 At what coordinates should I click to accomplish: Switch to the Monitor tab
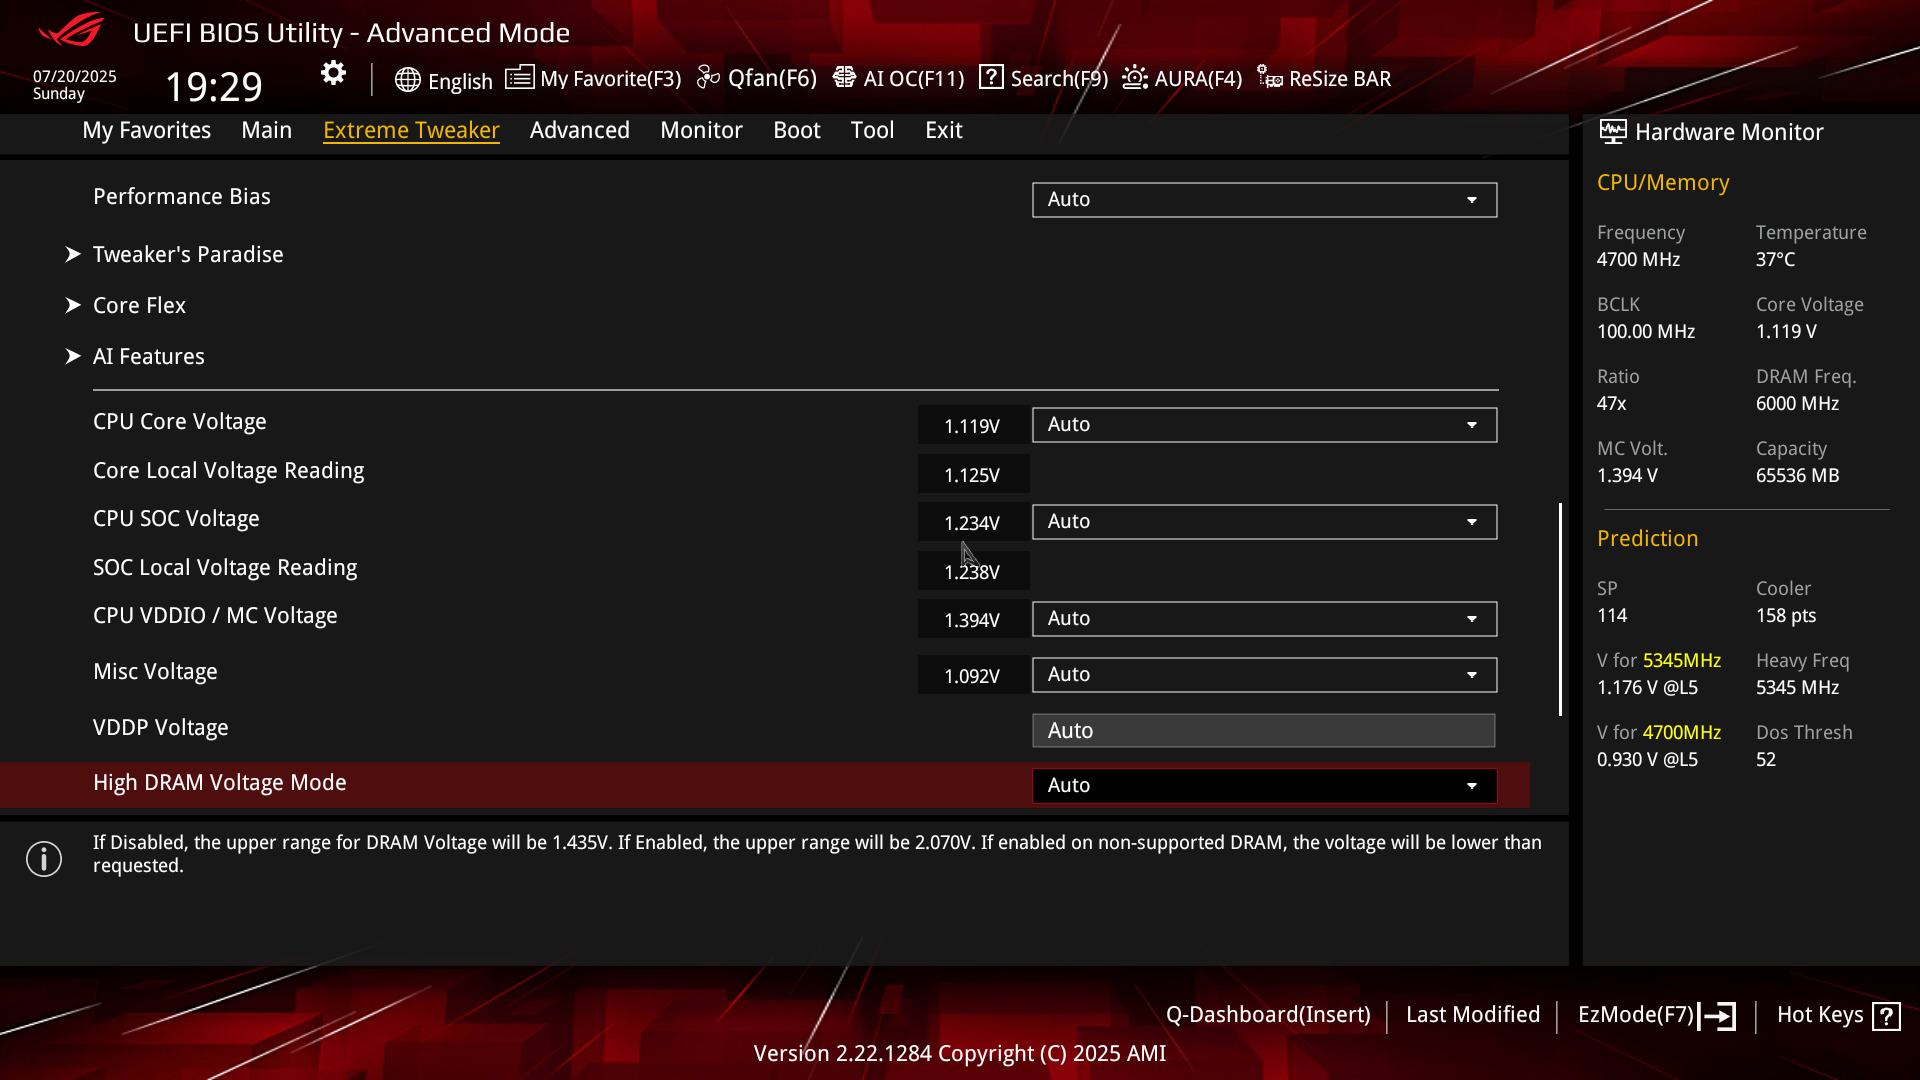coord(700,131)
